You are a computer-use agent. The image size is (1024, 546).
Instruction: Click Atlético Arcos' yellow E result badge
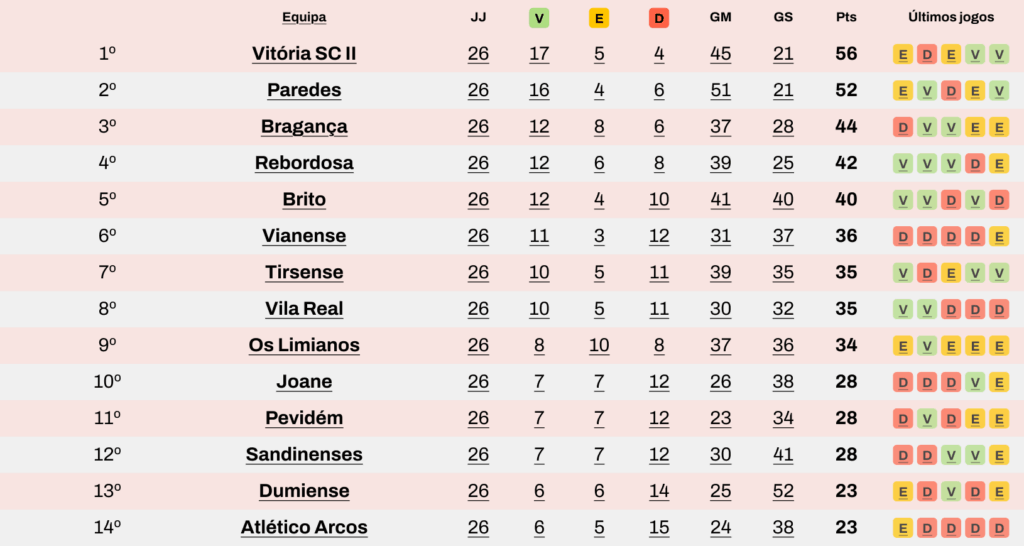click(x=903, y=528)
